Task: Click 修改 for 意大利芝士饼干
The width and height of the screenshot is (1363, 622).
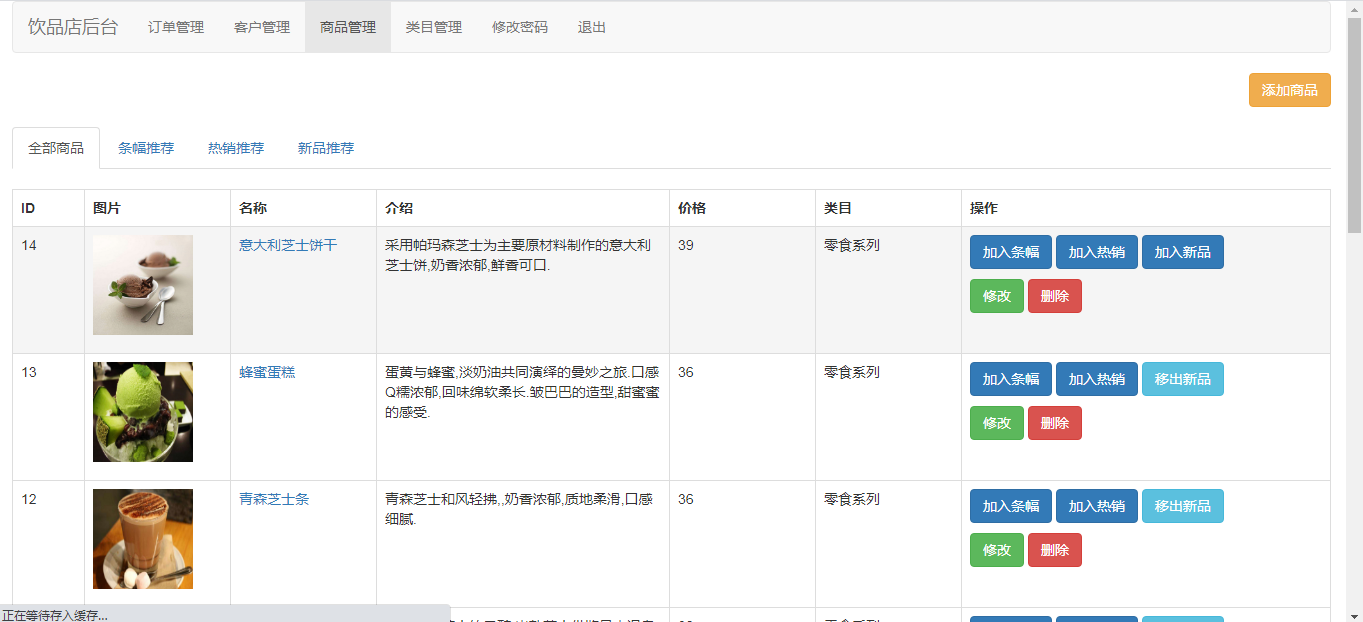Action: point(997,296)
